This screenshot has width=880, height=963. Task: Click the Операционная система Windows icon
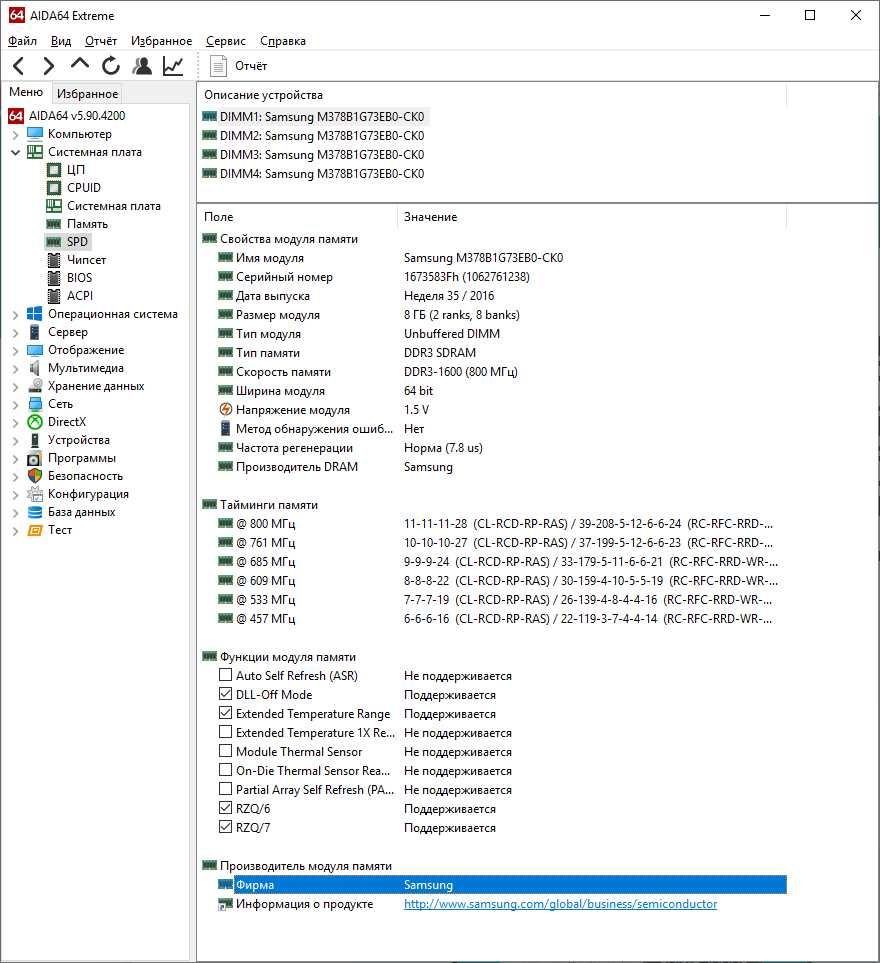tap(35, 314)
